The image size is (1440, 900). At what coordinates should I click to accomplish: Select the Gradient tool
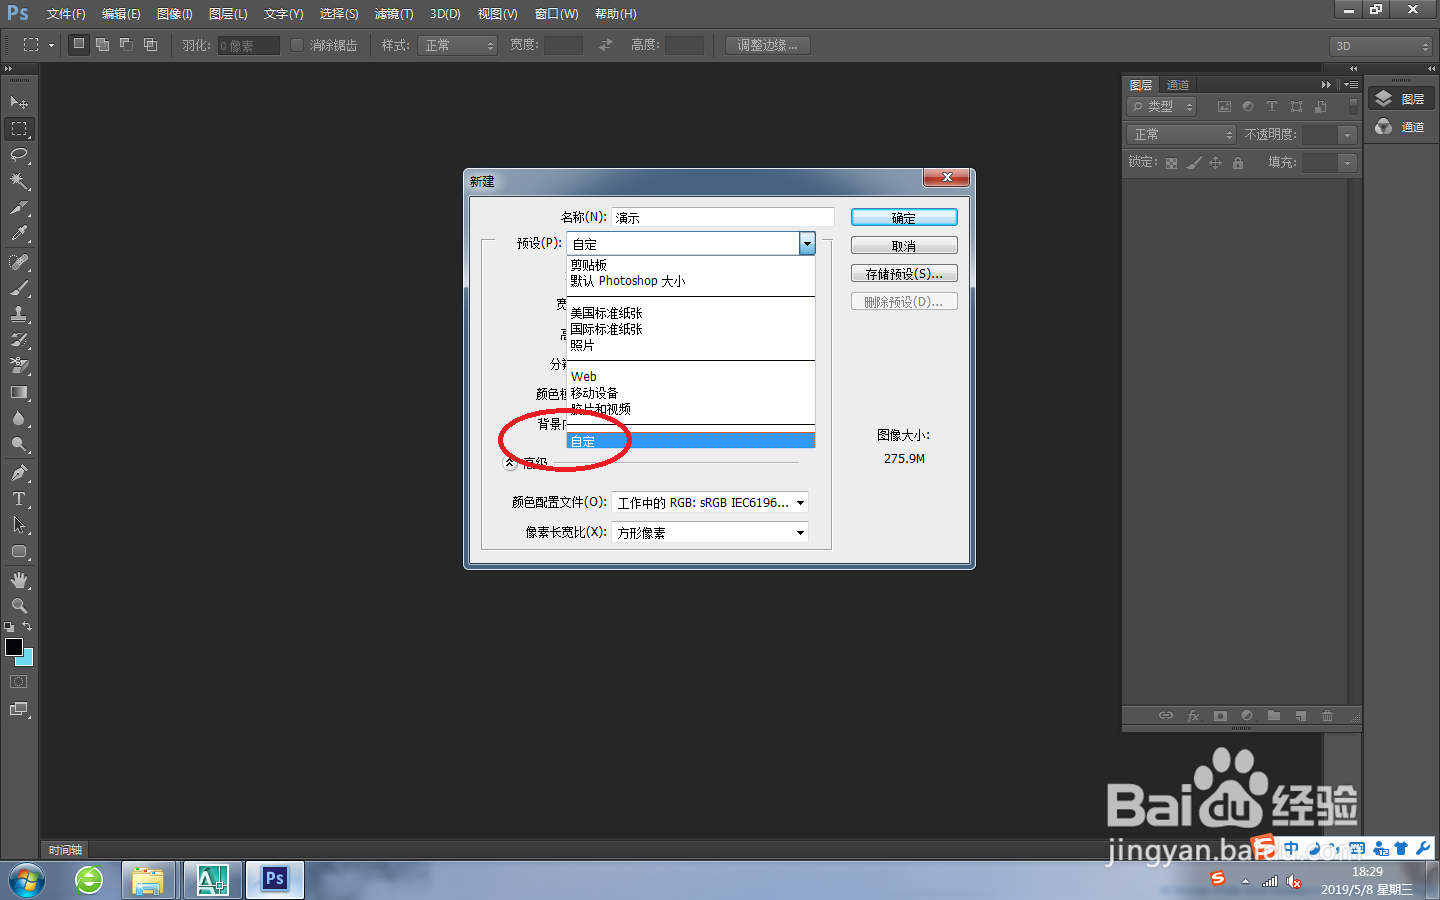tap(19, 393)
